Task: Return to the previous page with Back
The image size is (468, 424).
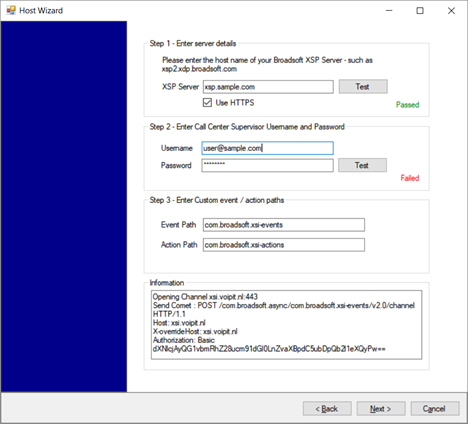Action: (x=327, y=409)
